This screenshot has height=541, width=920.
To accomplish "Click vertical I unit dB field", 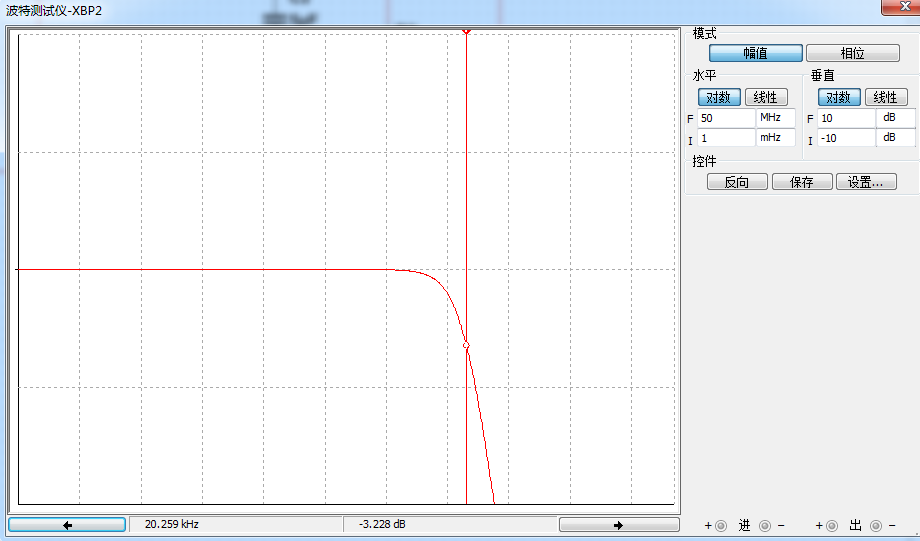I will (895, 138).
